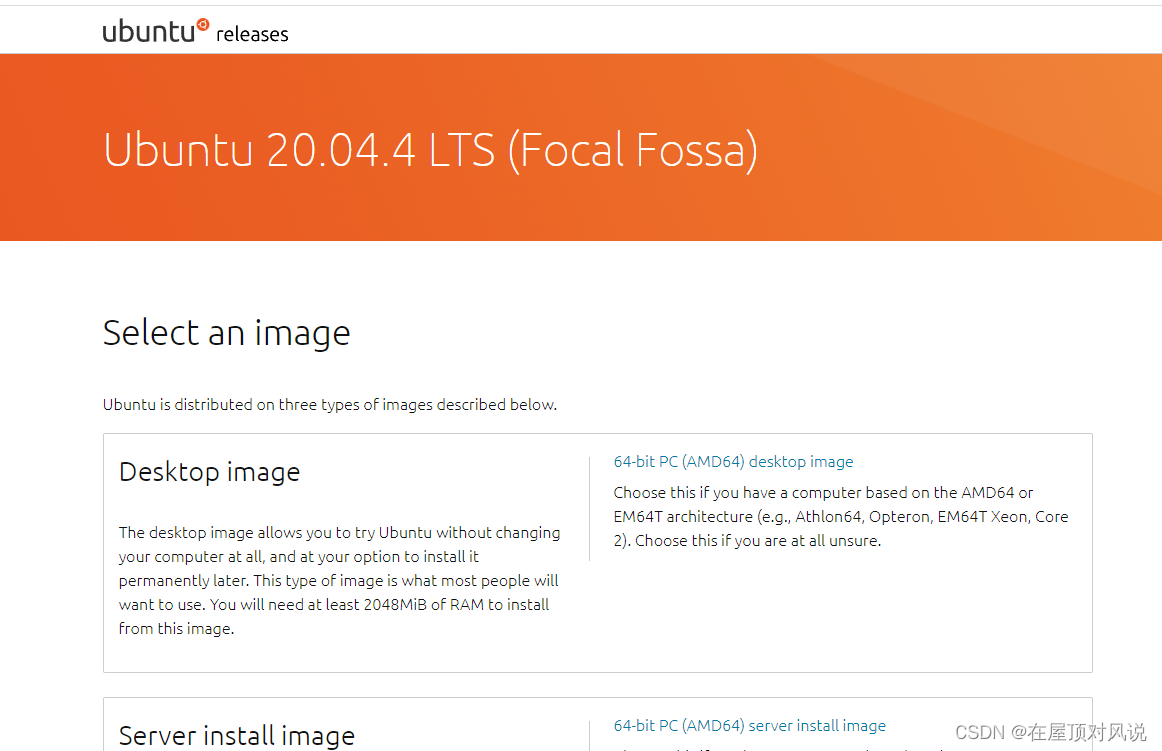Click the sentence about three types of images

[330, 404]
